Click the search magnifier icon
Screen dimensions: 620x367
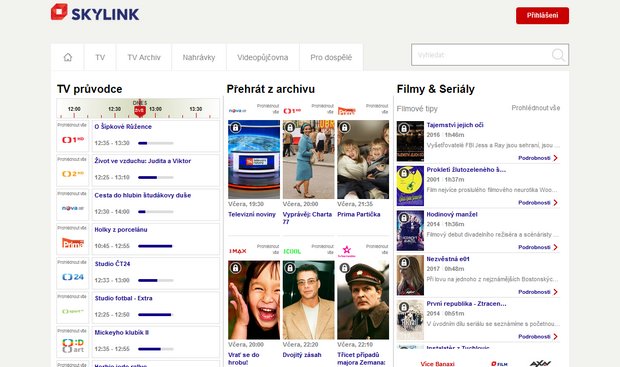click(x=558, y=55)
